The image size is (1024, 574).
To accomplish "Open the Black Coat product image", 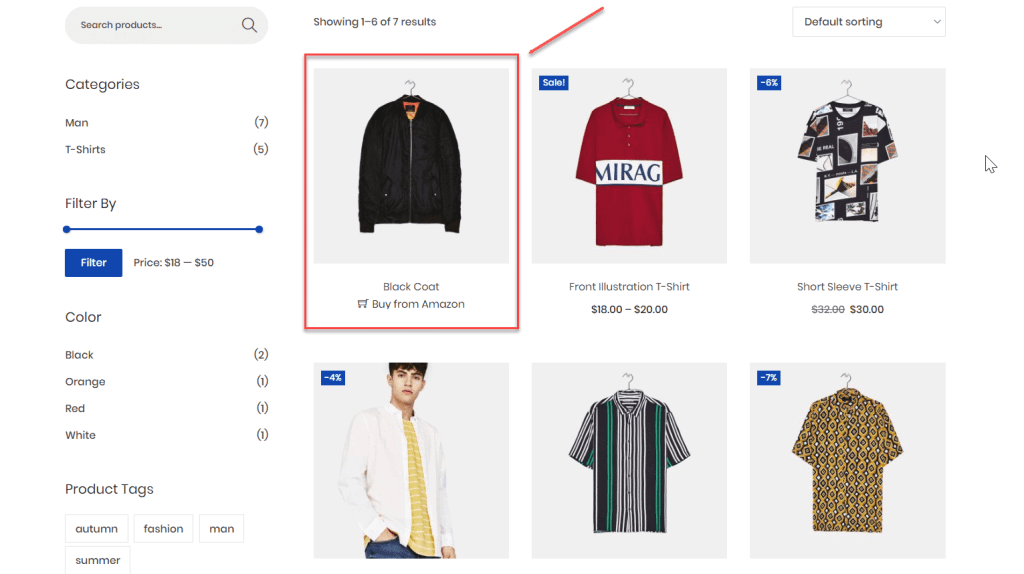I will pyautogui.click(x=411, y=165).
